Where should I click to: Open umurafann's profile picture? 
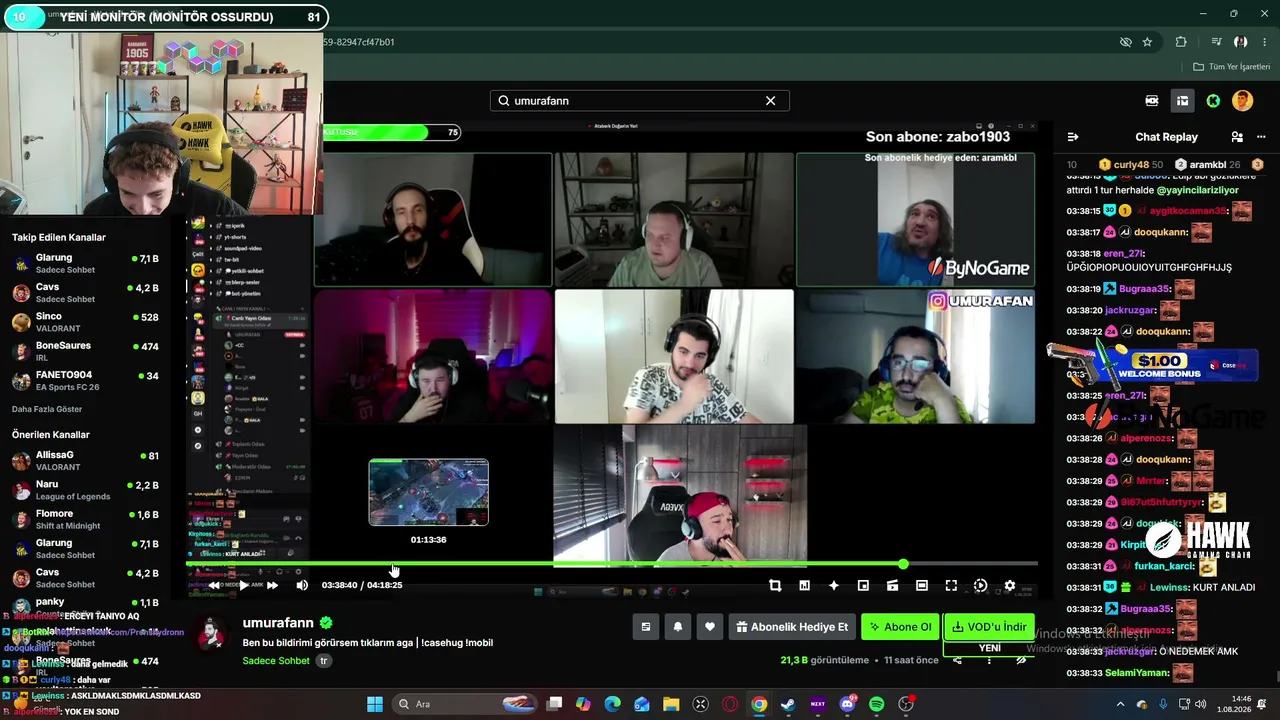(x=211, y=634)
